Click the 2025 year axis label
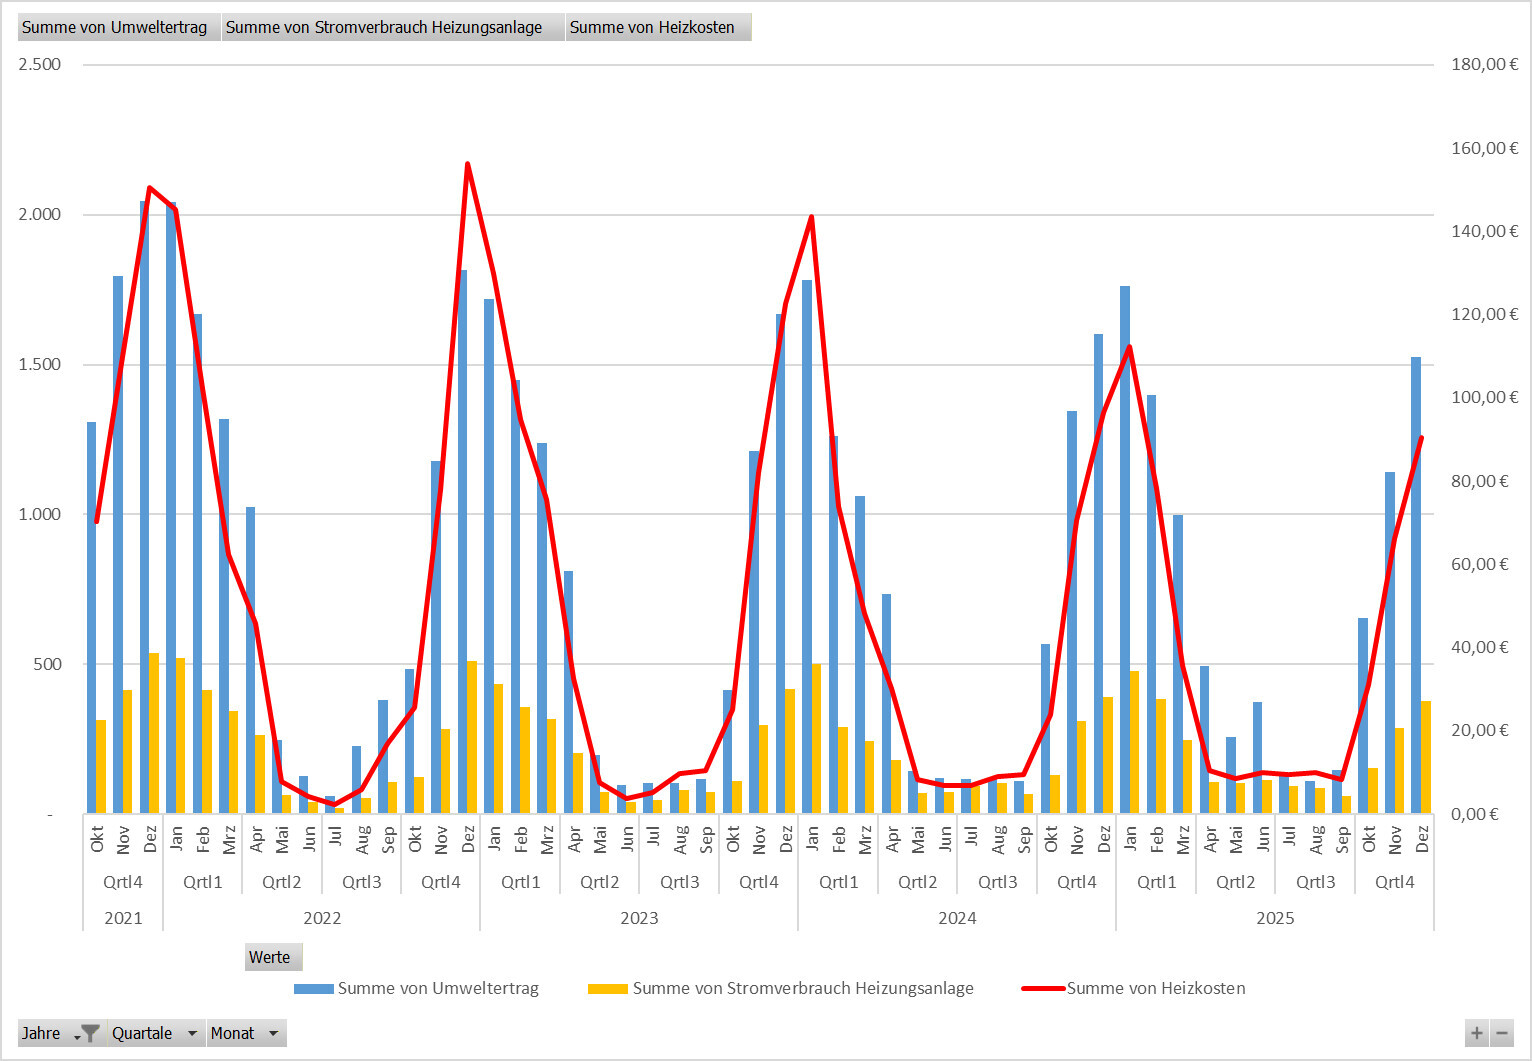This screenshot has height=1061, width=1532. [x=1275, y=918]
